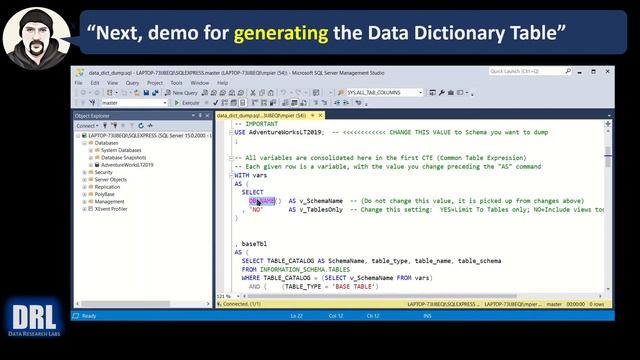Click the Ready status bar text

point(89,316)
